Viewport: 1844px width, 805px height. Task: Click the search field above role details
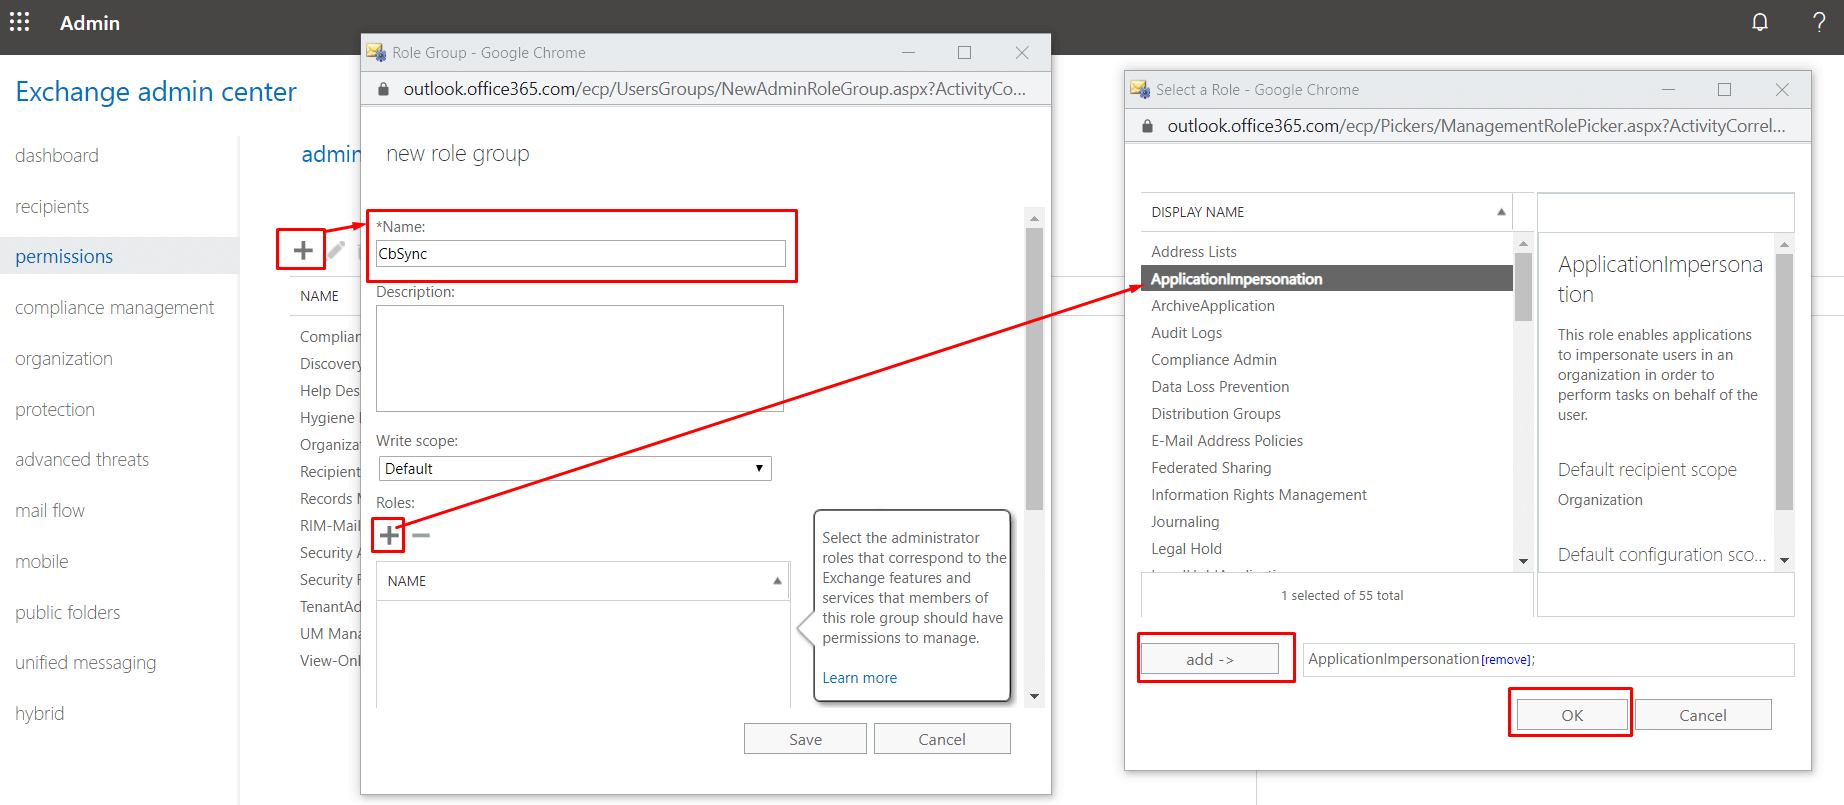(x=1665, y=212)
